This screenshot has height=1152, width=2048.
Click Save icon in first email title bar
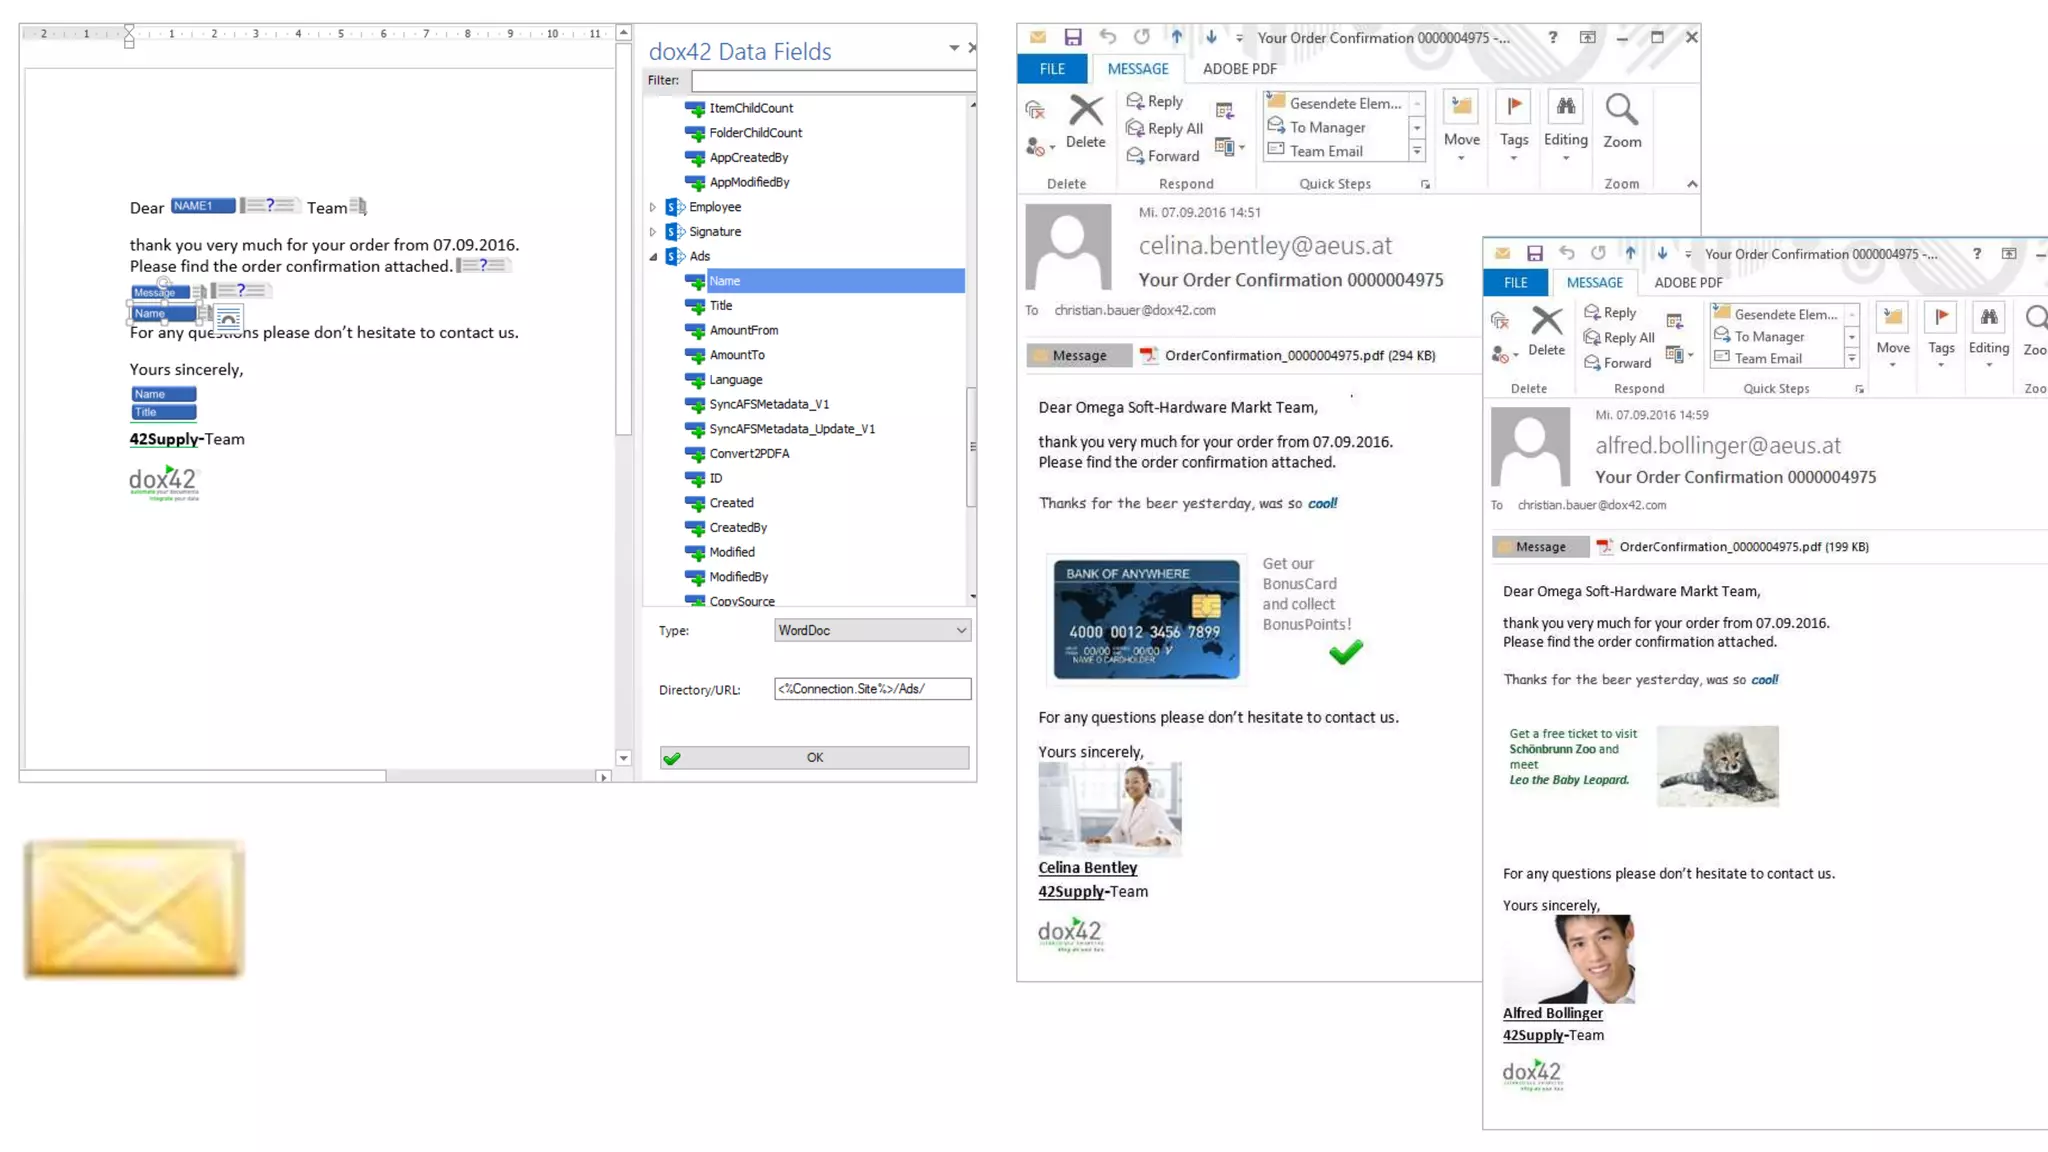click(1072, 38)
